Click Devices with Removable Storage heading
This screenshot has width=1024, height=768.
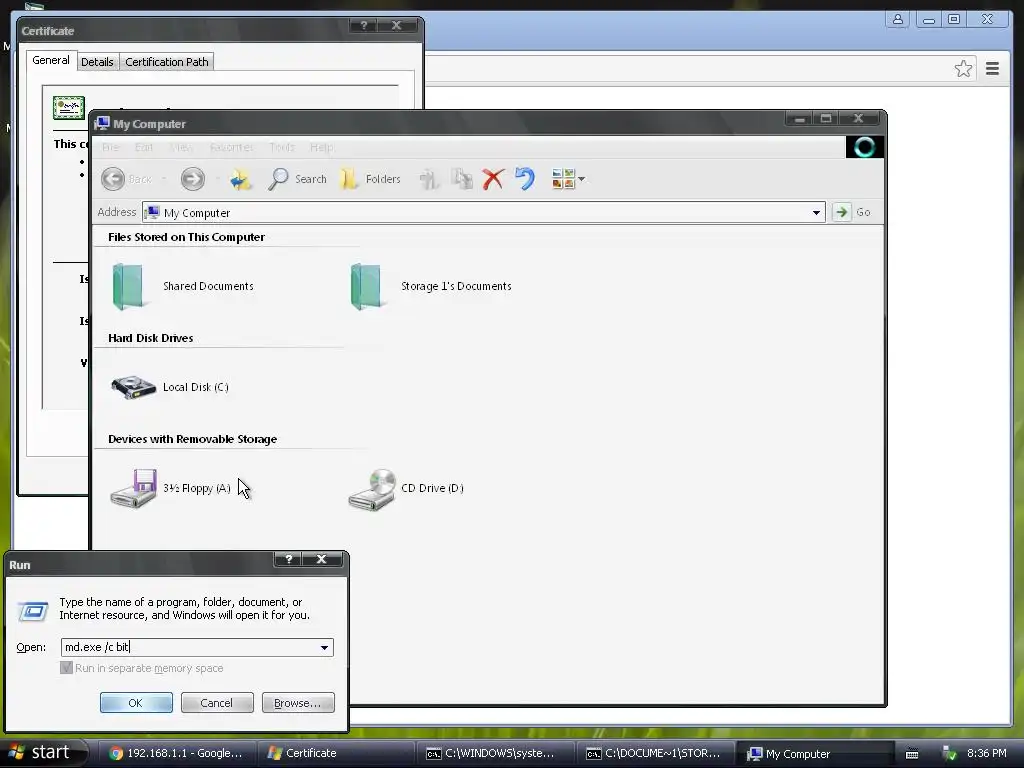(192, 440)
